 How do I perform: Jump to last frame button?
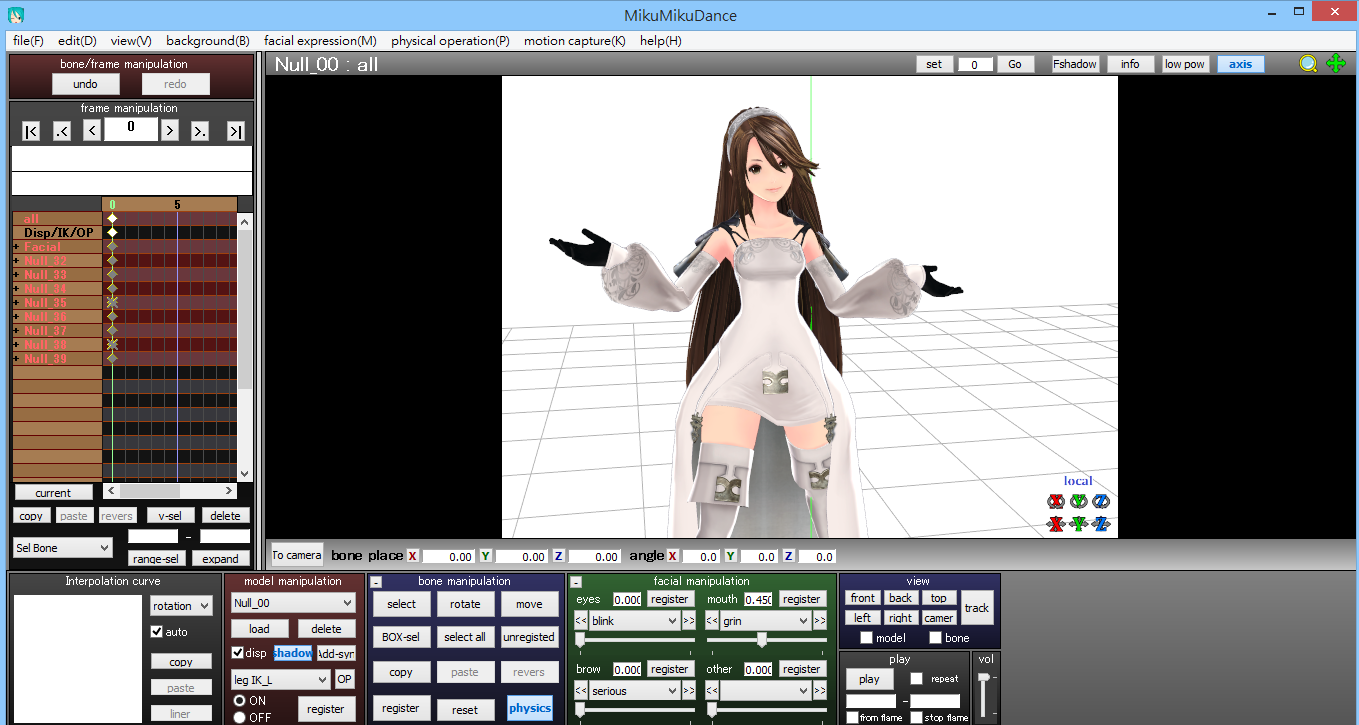[x=235, y=131]
